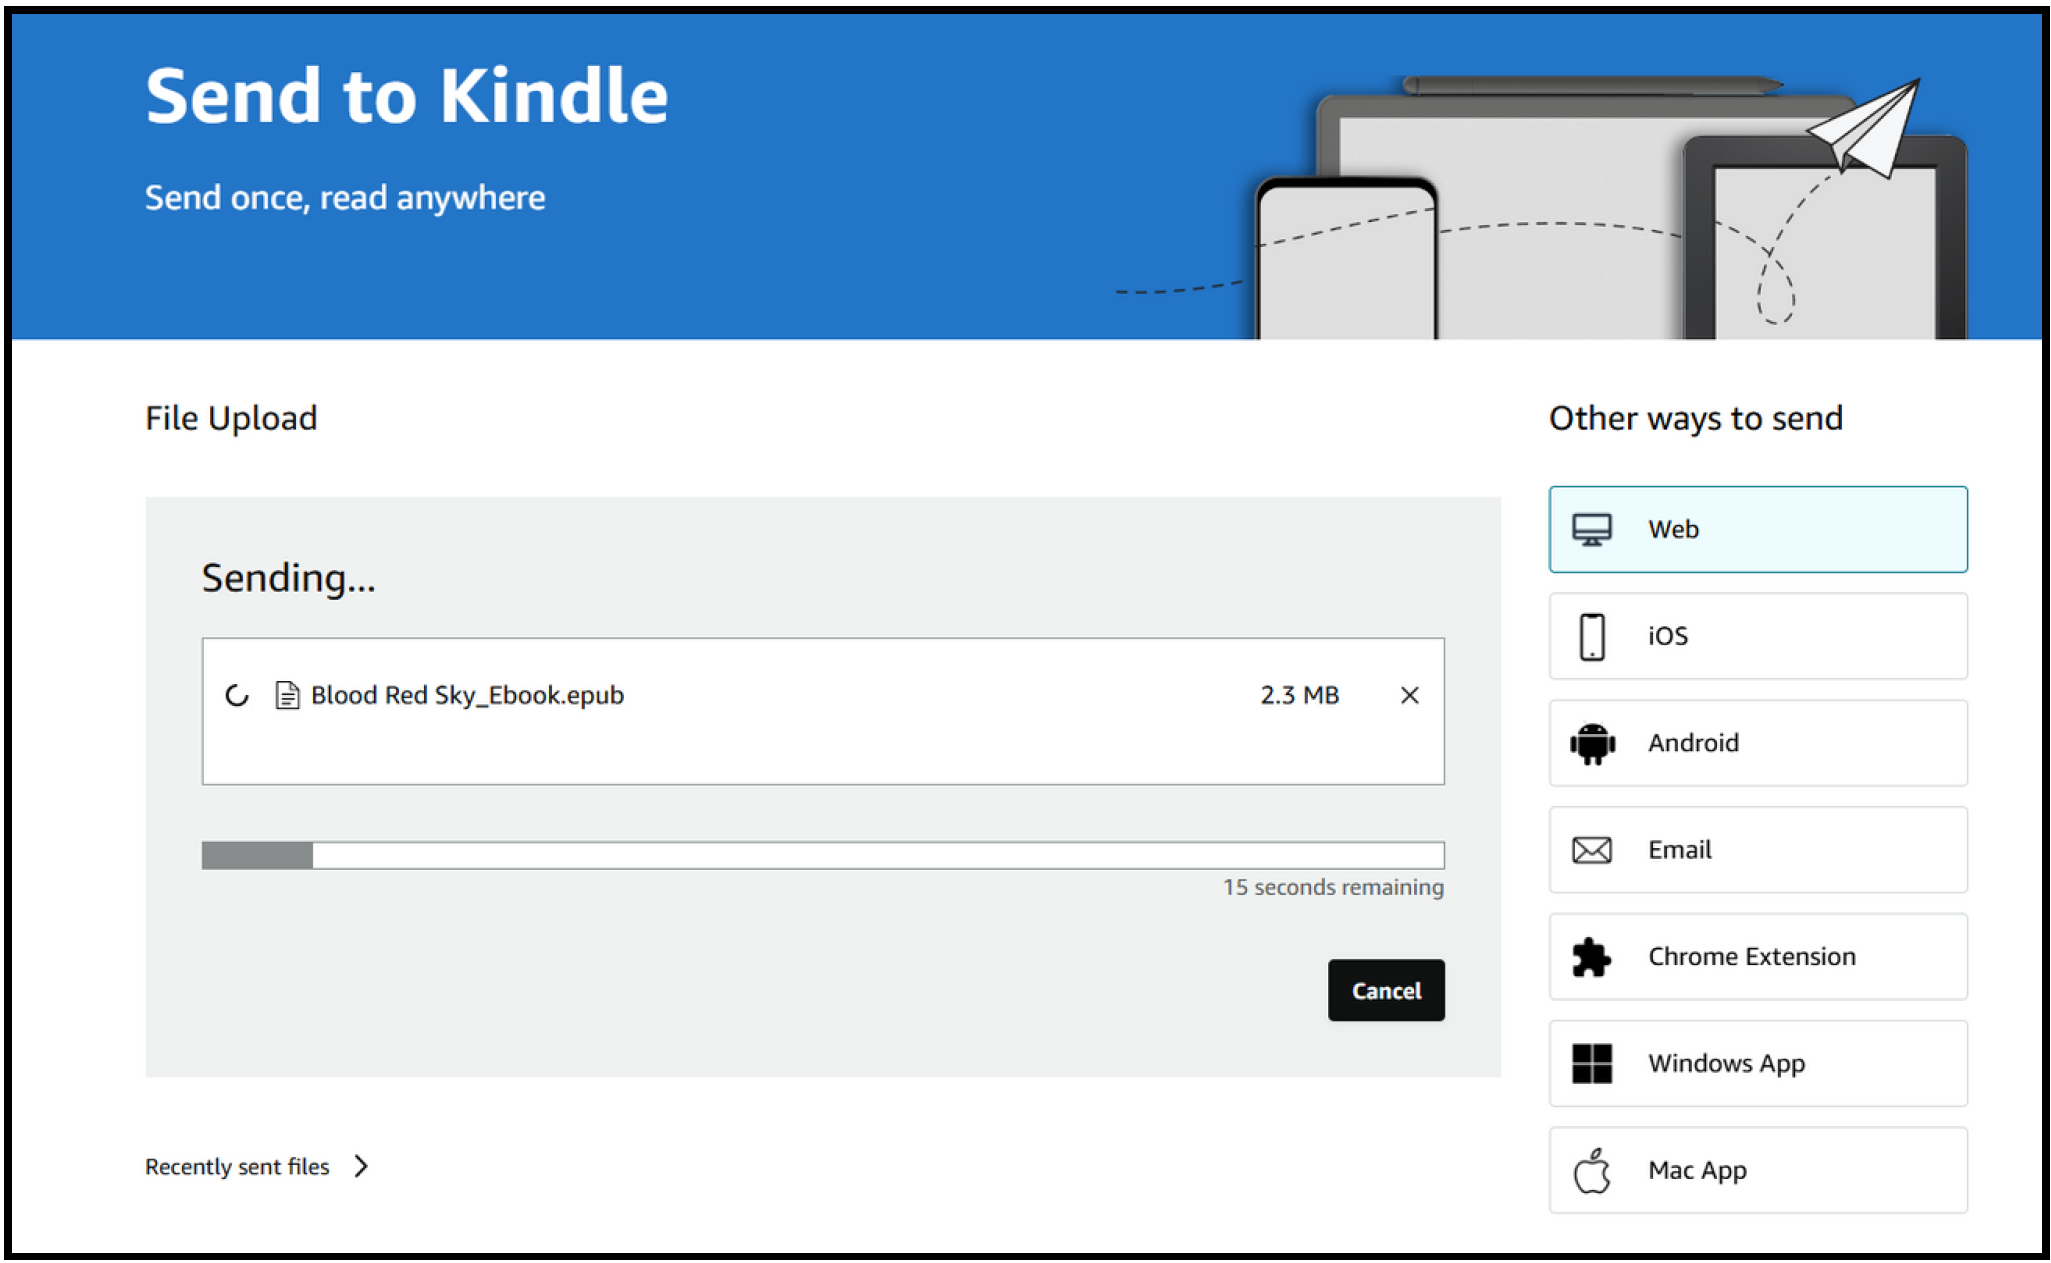Viewport: 2051px width, 1263px height.
Task: Choose the Windows App label
Action: (1726, 1063)
